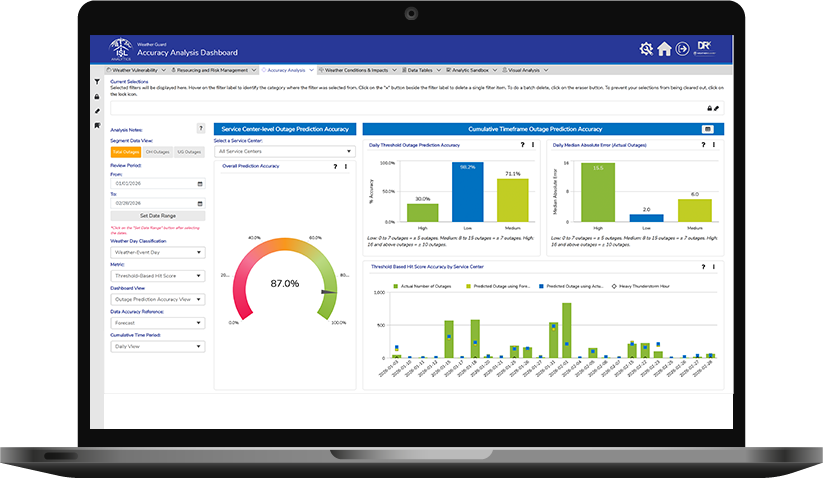823x478 pixels.
Task: Open the filter funnel icon in sidebar
Action: click(97, 82)
